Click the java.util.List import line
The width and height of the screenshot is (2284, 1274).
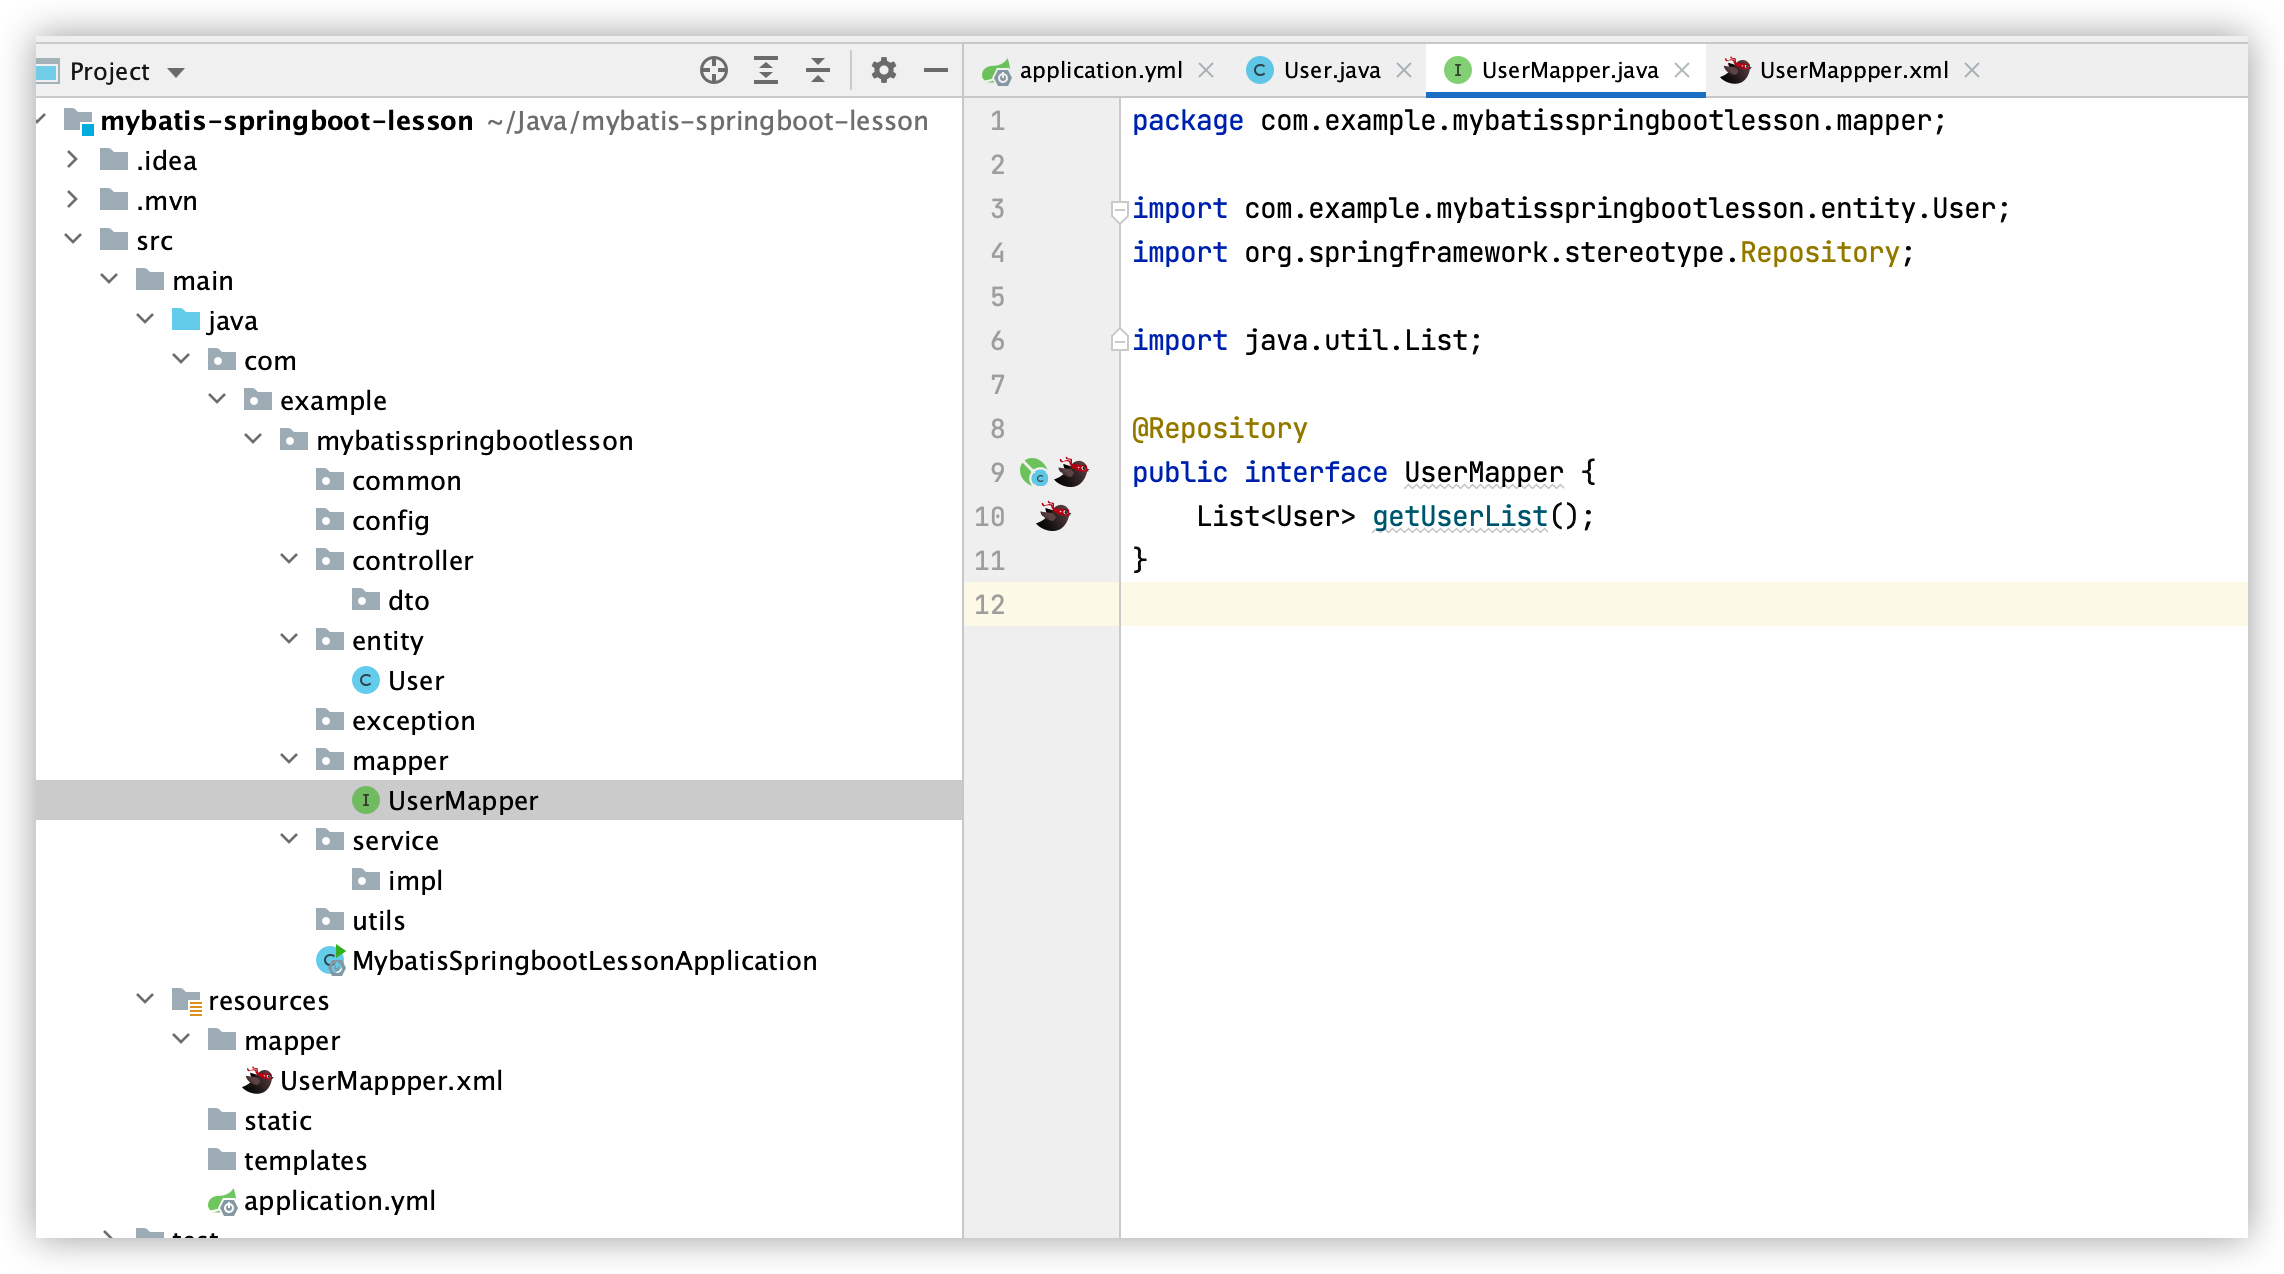pyautogui.click(x=1306, y=340)
